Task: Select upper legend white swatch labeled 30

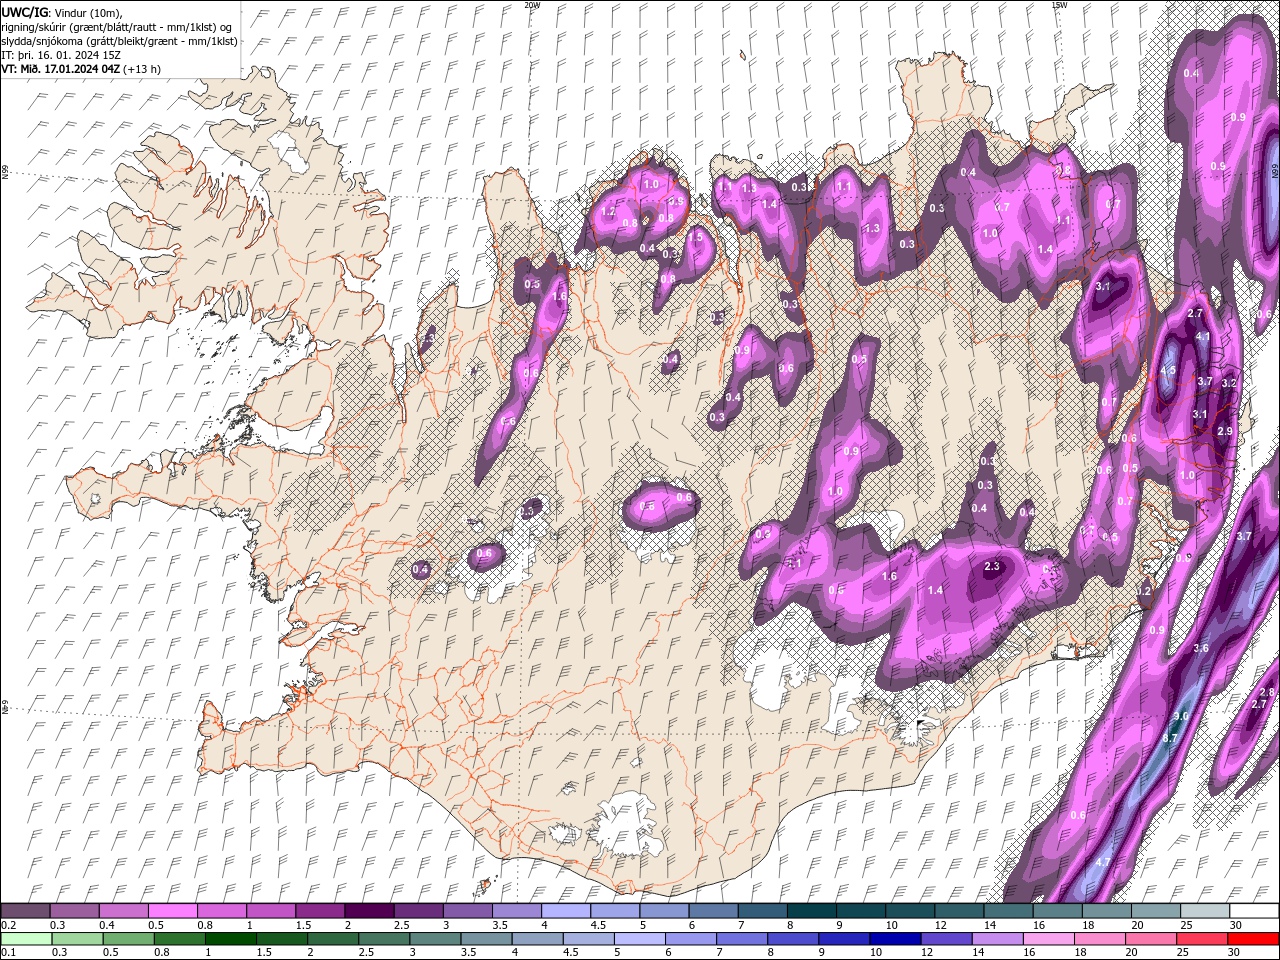Action: pos(1254,911)
